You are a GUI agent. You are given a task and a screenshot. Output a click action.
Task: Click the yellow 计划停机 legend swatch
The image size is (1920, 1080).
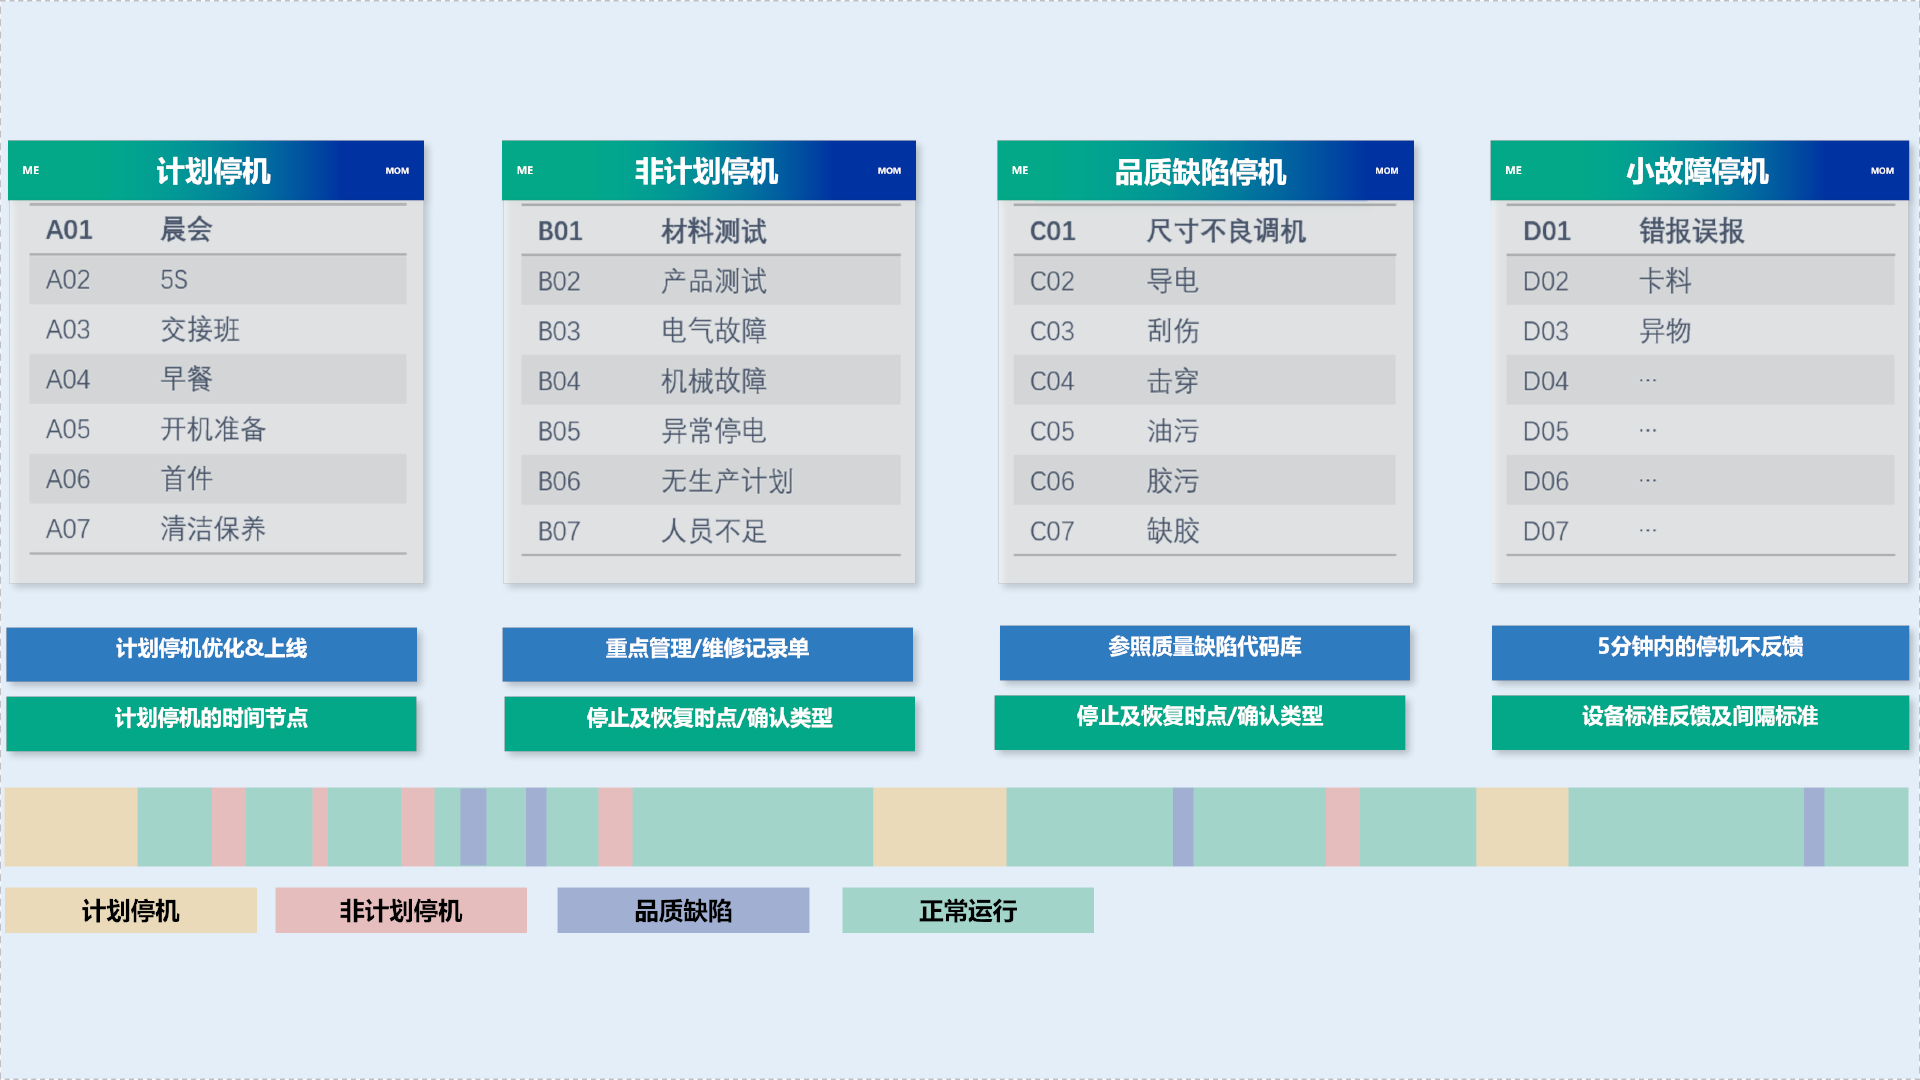[131, 910]
